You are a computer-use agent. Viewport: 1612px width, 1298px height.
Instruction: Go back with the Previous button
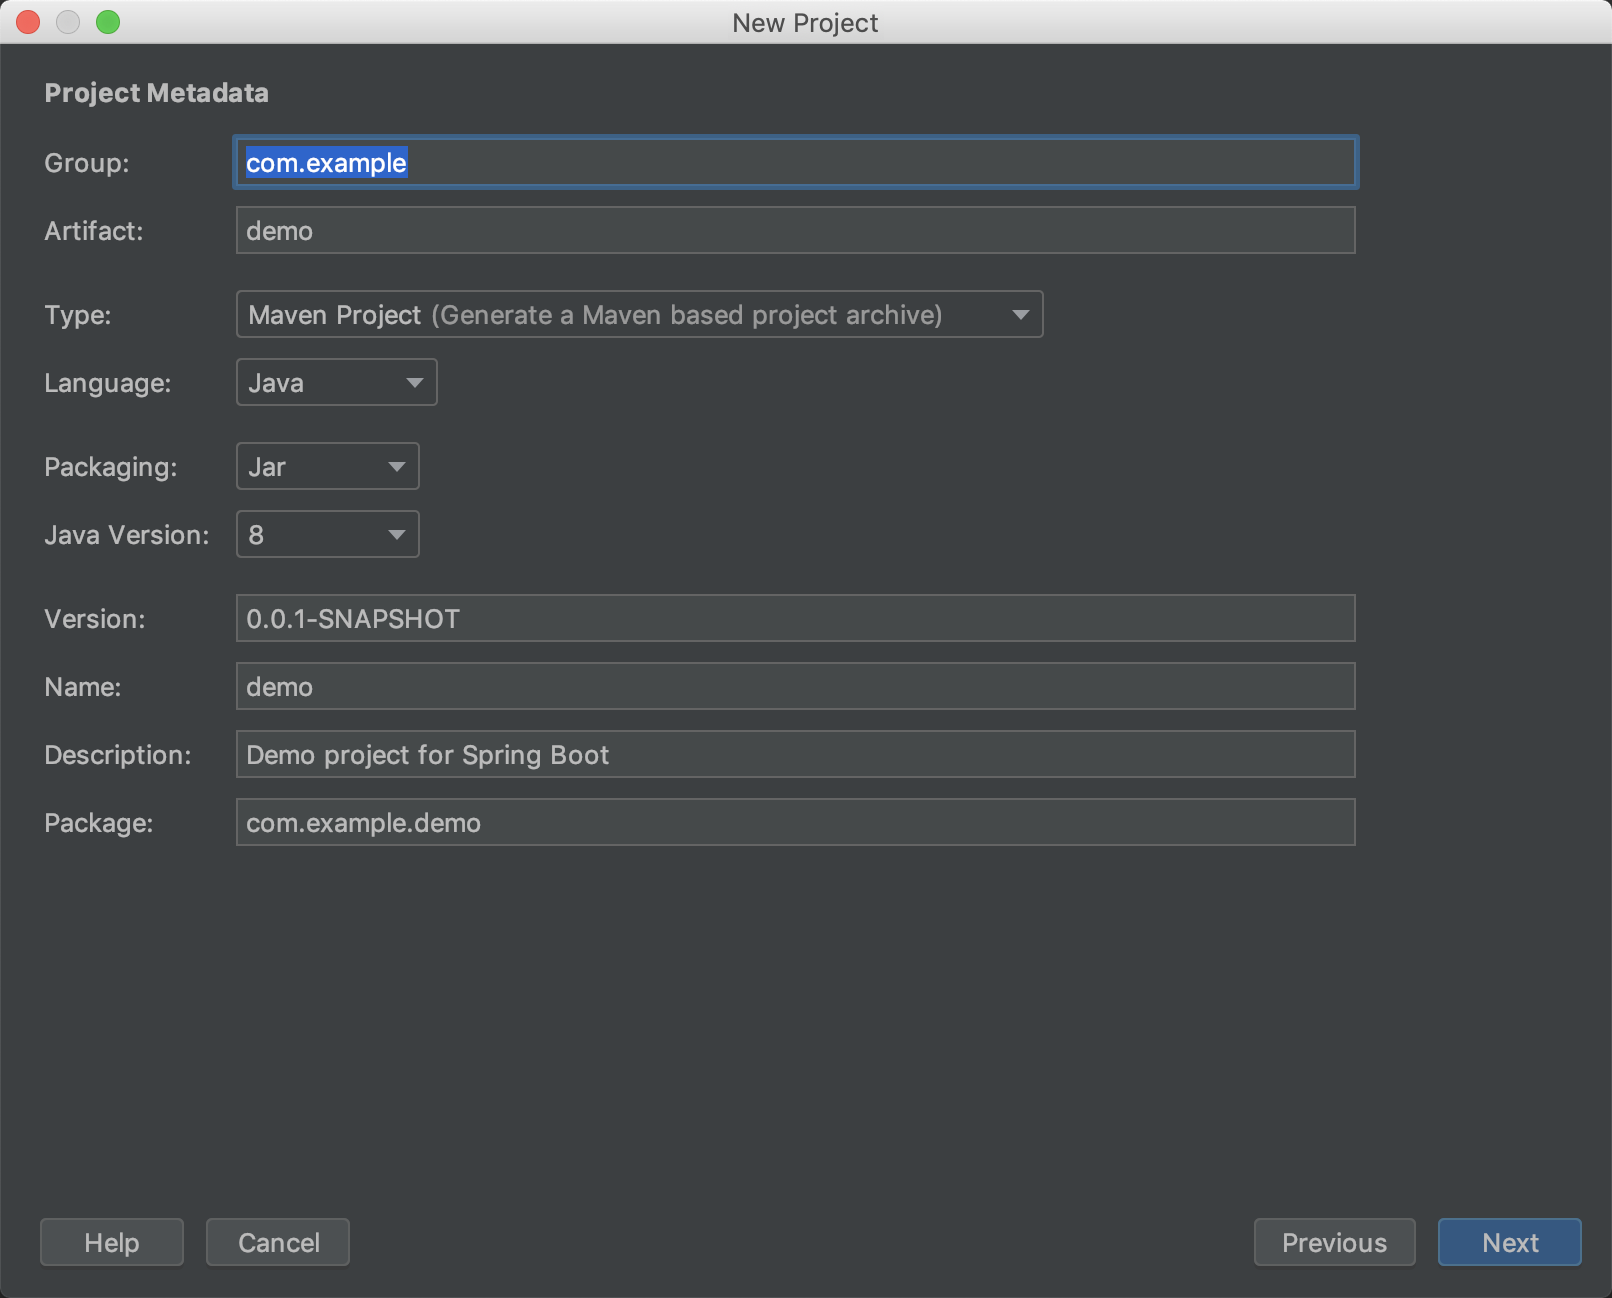click(1334, 1242)
